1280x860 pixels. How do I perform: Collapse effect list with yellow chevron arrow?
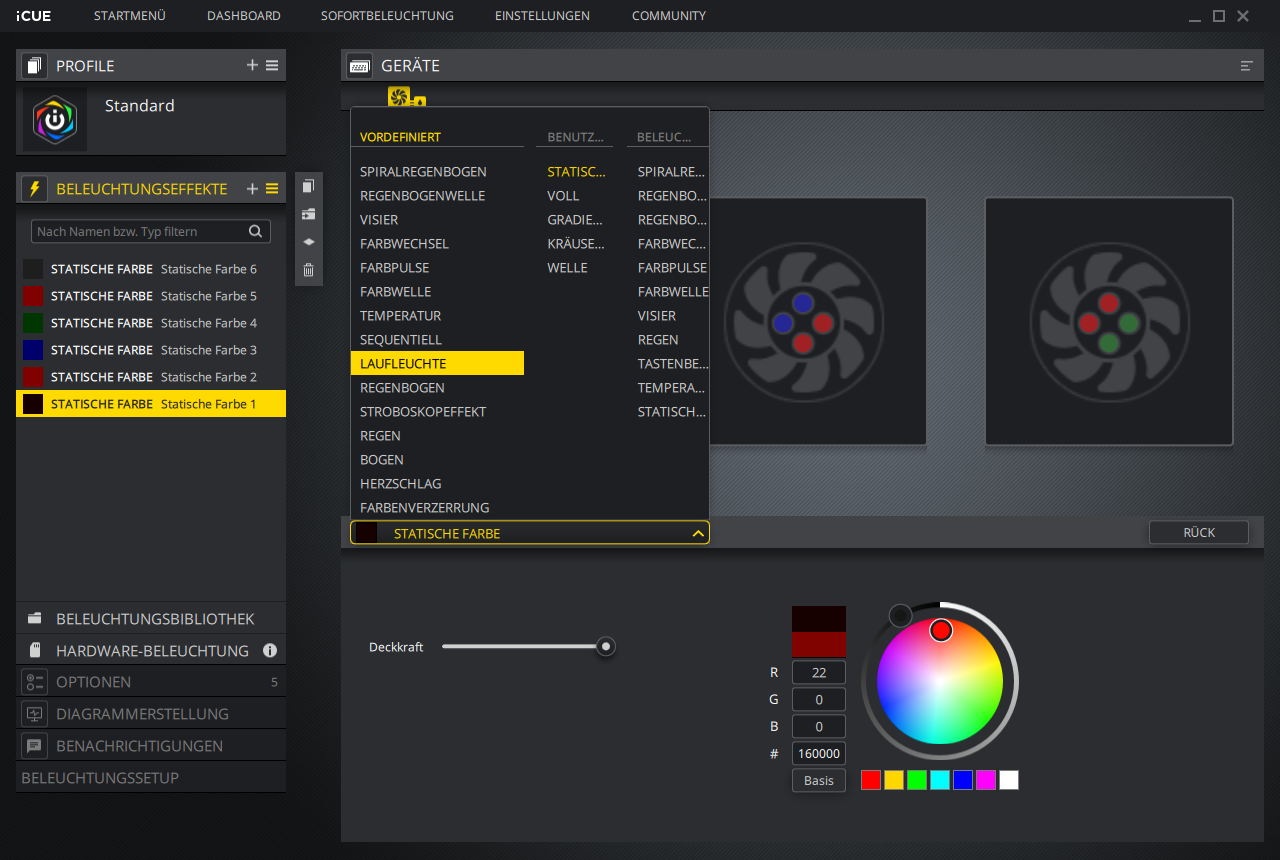[698, 534]
